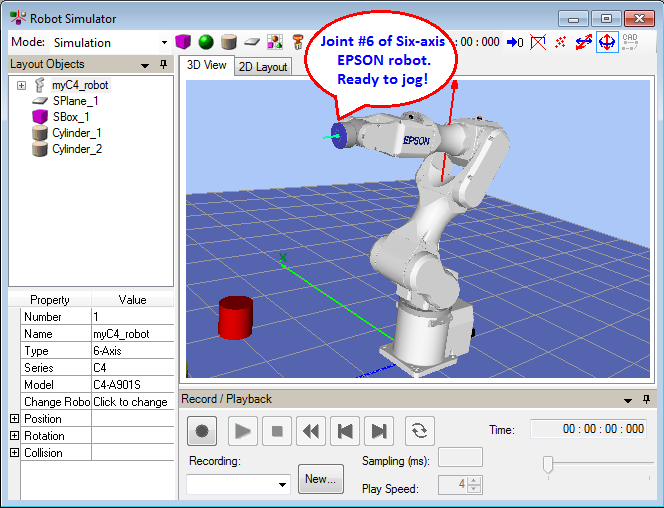Click the Property column header
664x508 pixels.
tap(50, 300)
